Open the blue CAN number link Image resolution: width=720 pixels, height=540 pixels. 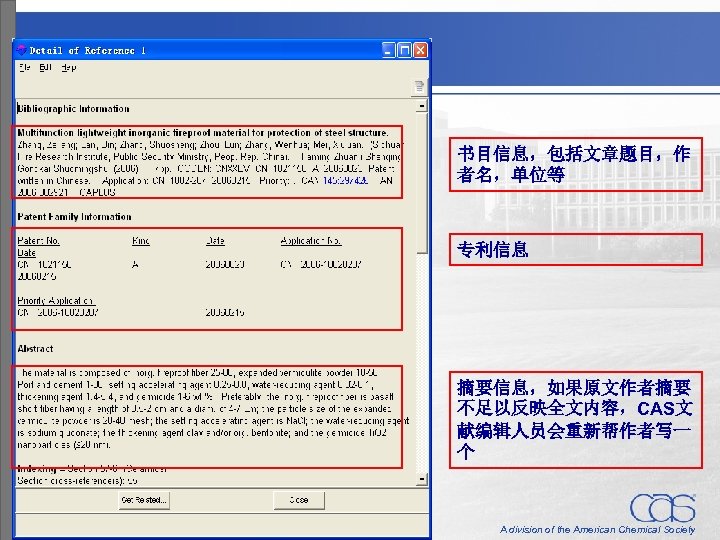click(x=345, y=180)
